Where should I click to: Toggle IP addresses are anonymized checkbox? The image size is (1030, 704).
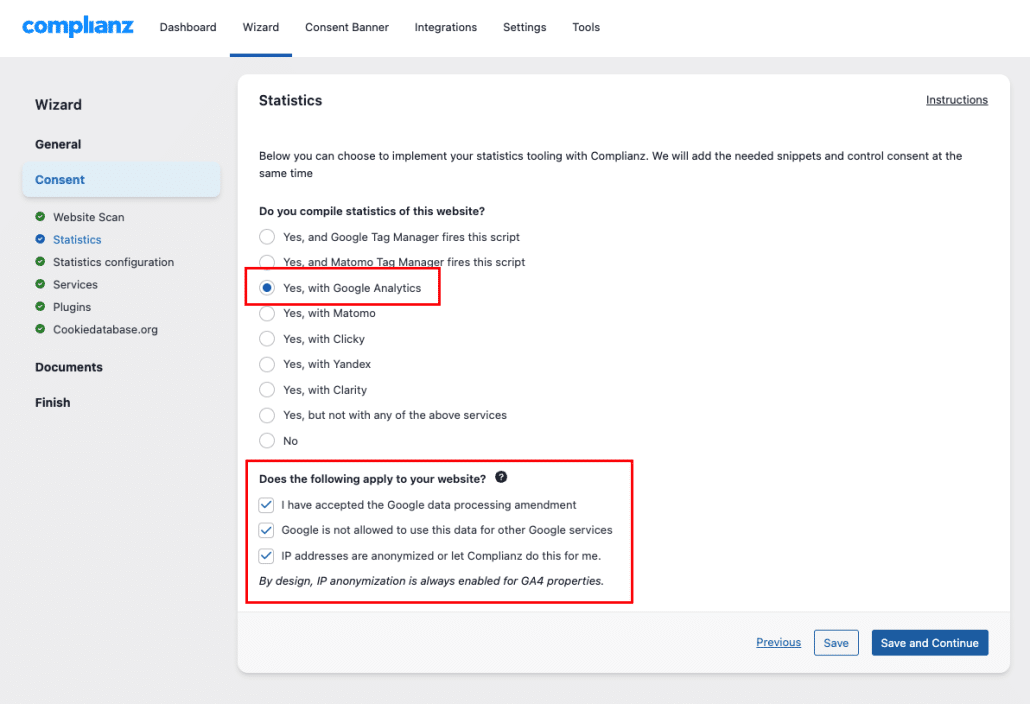pos(266,556)
